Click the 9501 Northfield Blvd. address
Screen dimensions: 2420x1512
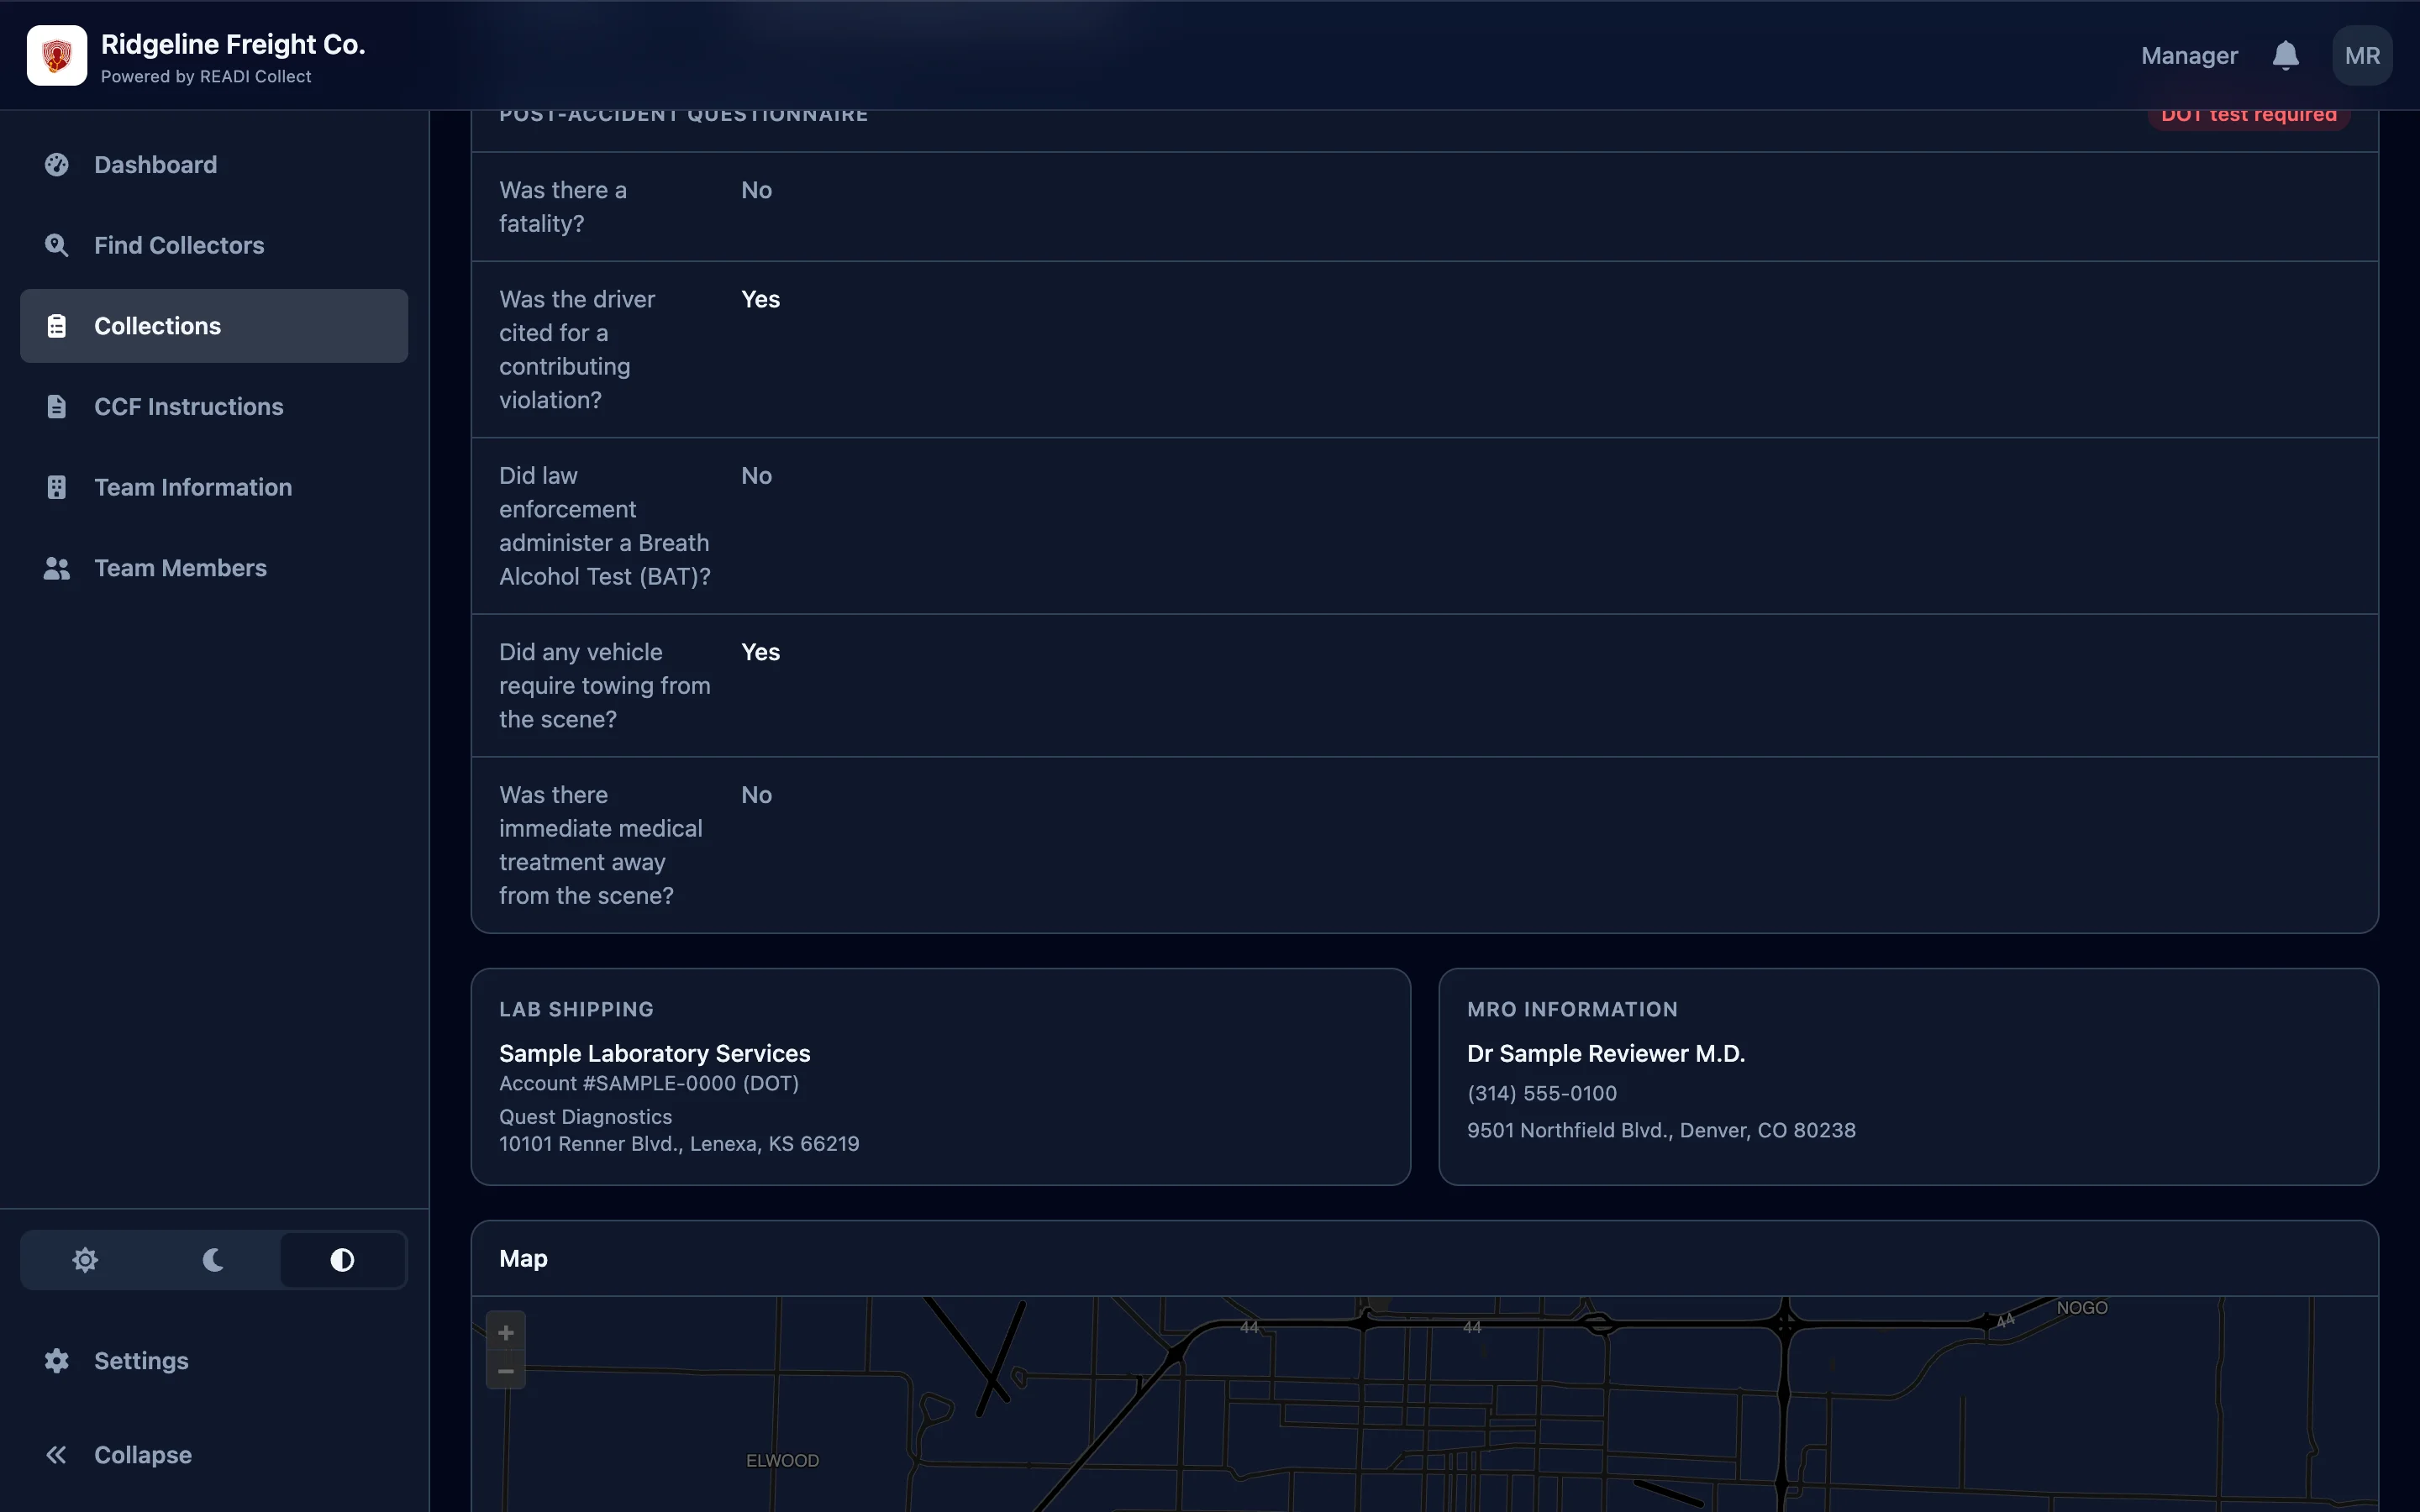pos(1661,1130)
